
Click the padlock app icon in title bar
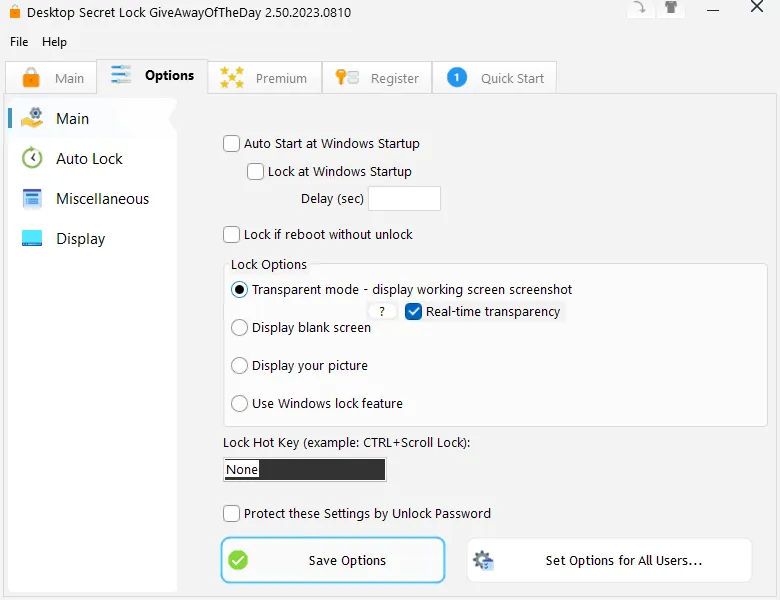[x=15, y=11]
